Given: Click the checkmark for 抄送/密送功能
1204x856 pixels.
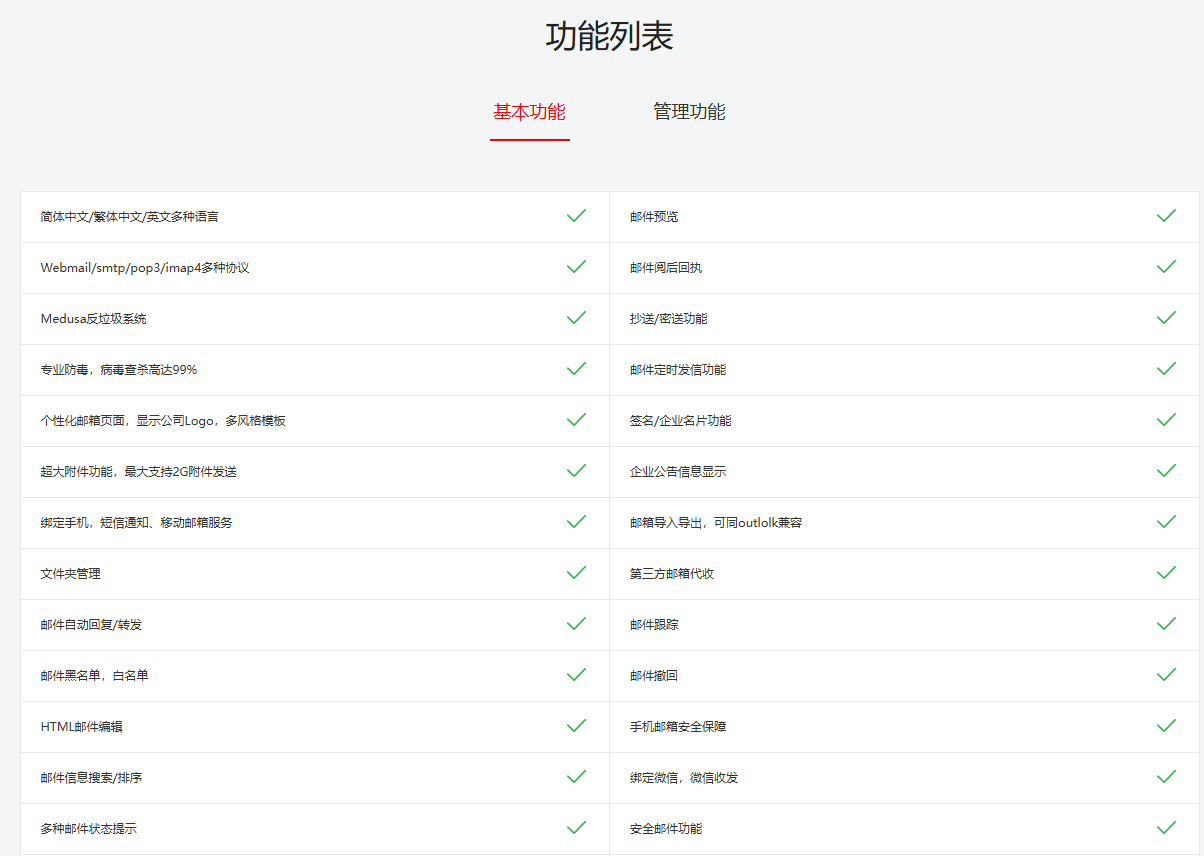Looking at the screenshot, I should tap(1166, 318).
